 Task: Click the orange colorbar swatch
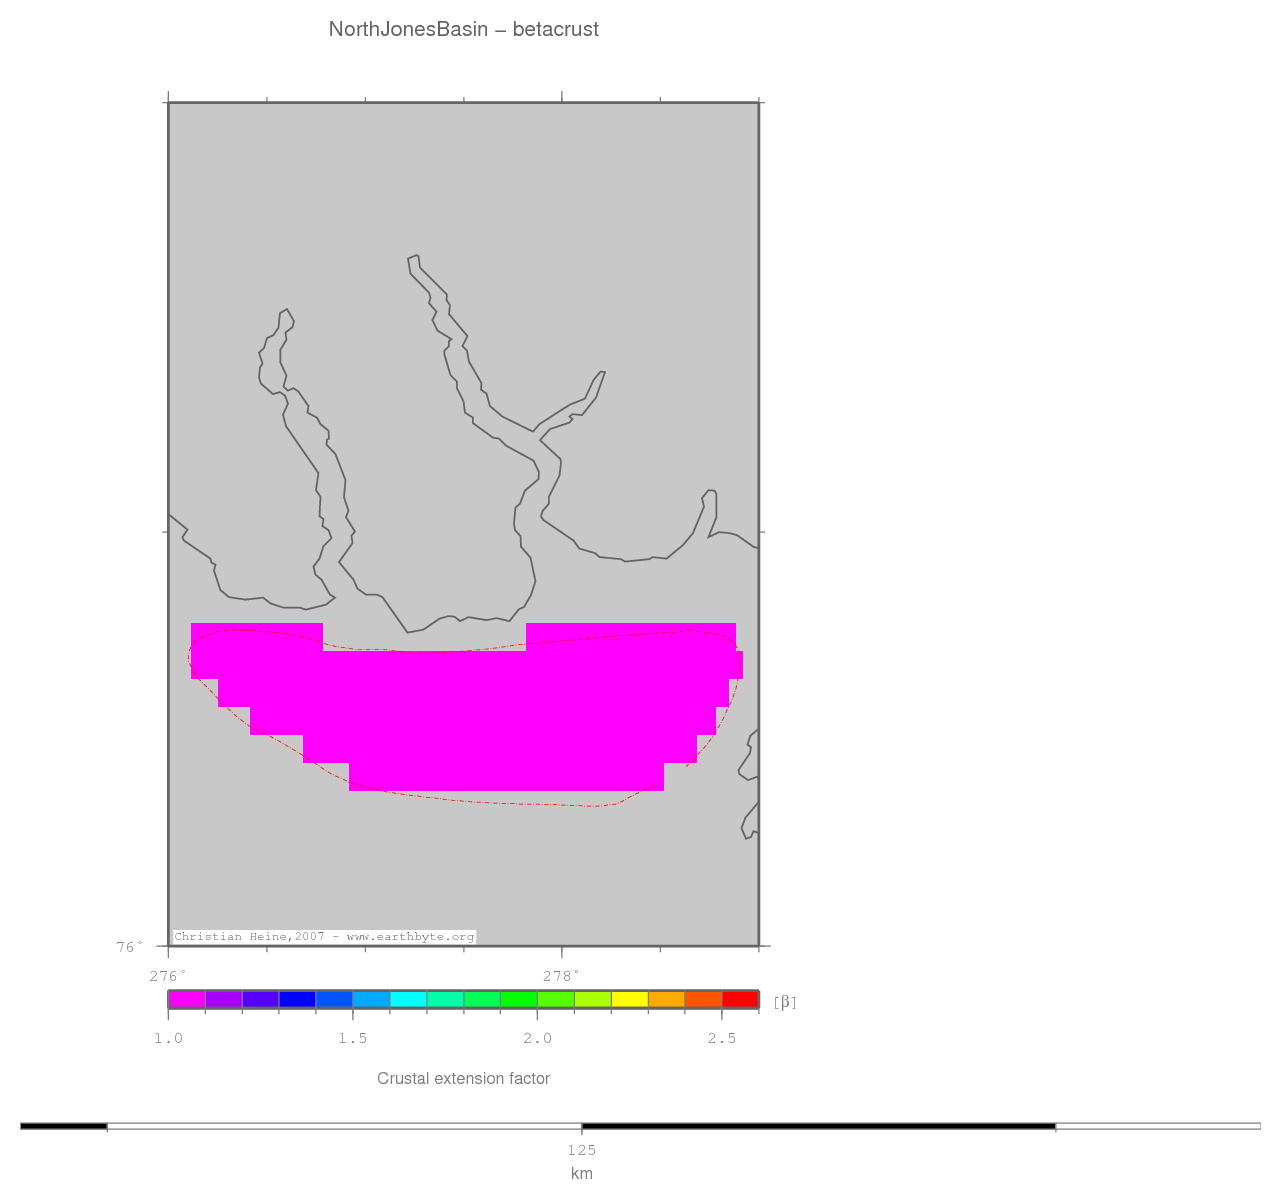(x=666, y=999)
